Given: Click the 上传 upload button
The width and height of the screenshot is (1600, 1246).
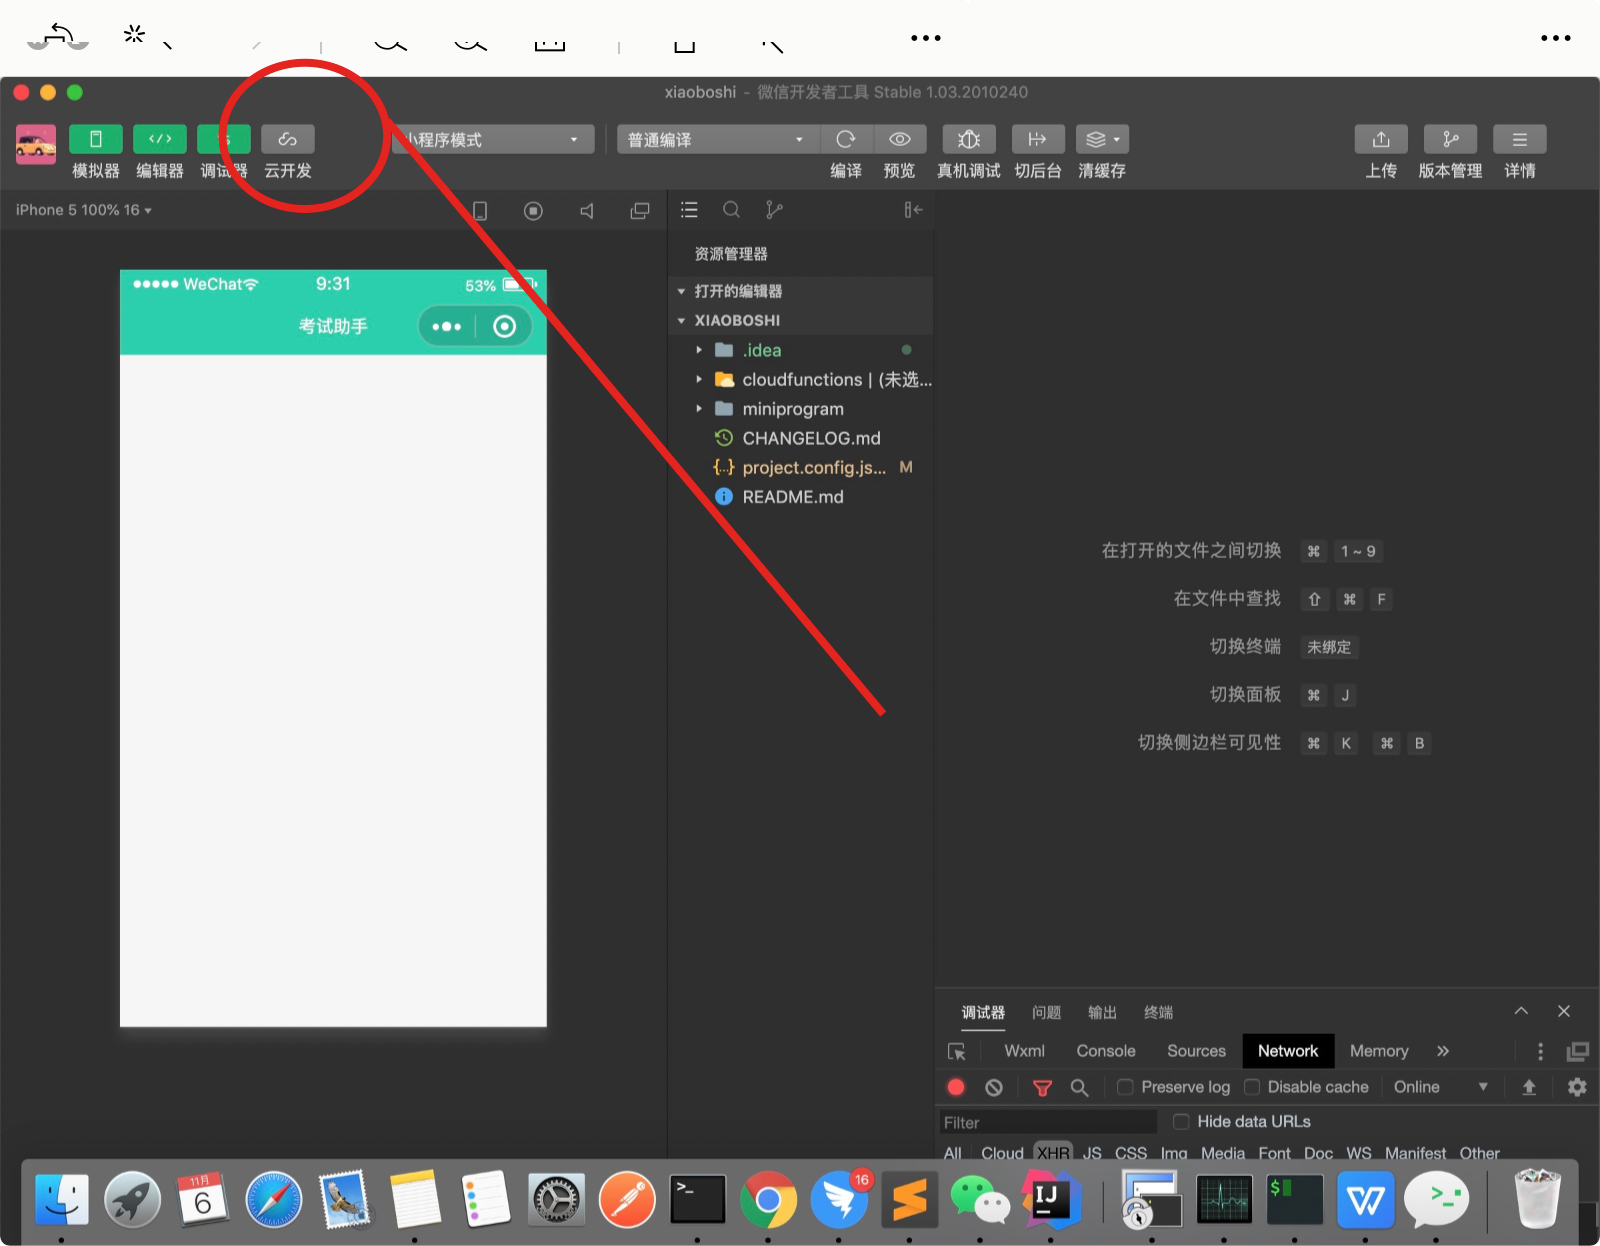Looking at the screenshot, I should click(x=1381, y=139).
